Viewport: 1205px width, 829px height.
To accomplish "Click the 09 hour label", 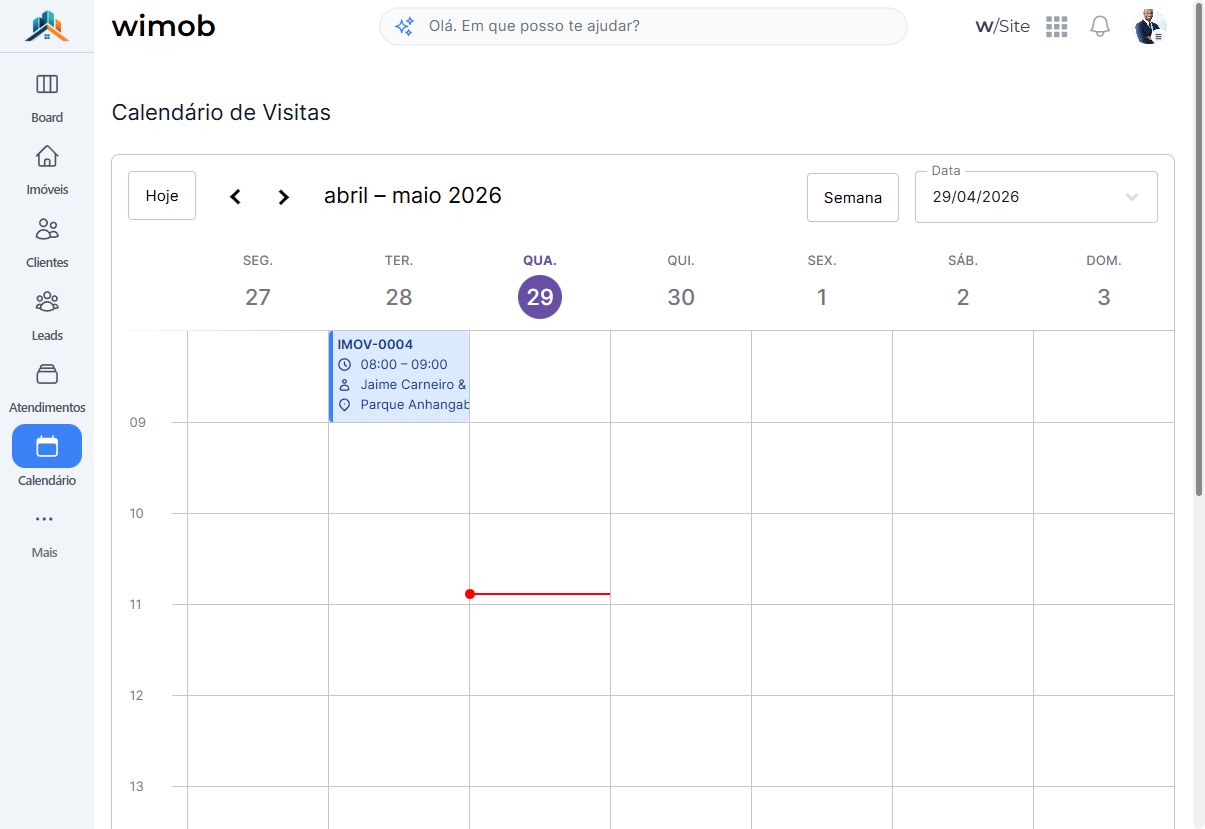I will 138,423.
